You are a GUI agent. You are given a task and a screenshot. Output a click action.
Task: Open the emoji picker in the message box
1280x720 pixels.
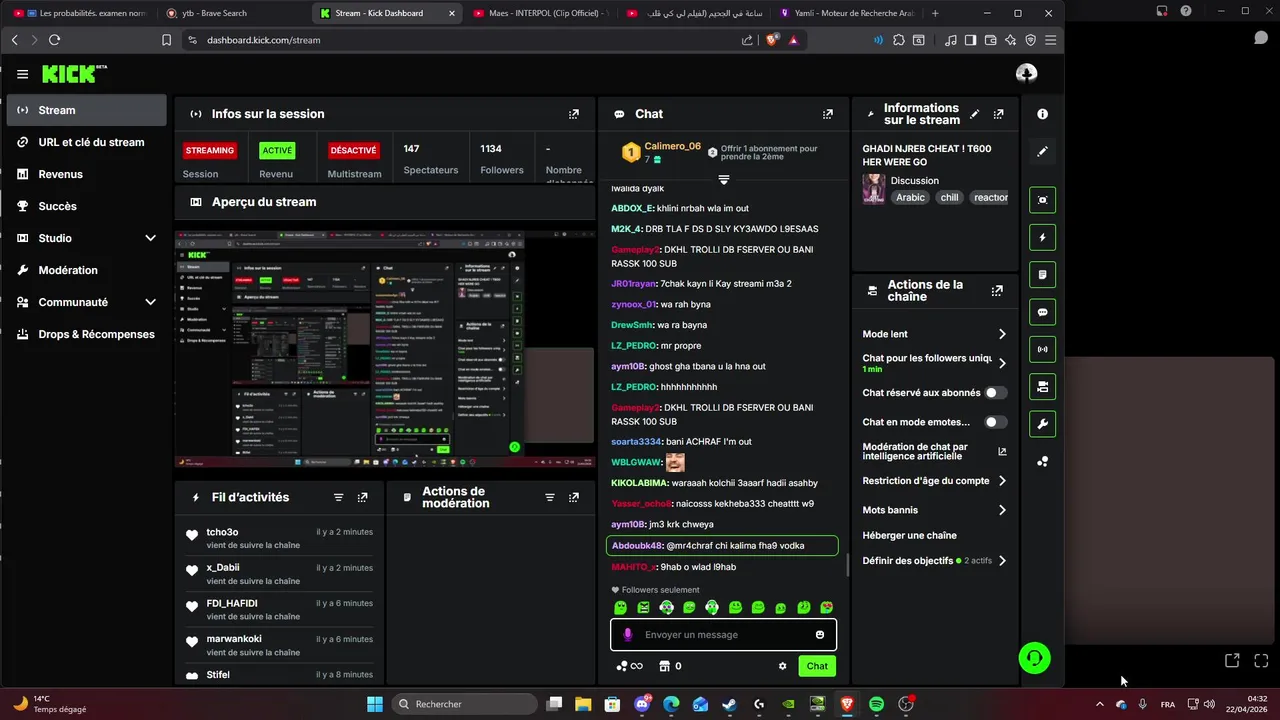(820, 635)
